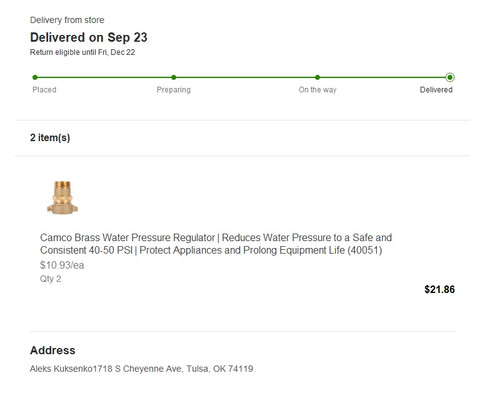Click the Delivered status label
Screen dimensions: 500x416
[436, 90]
